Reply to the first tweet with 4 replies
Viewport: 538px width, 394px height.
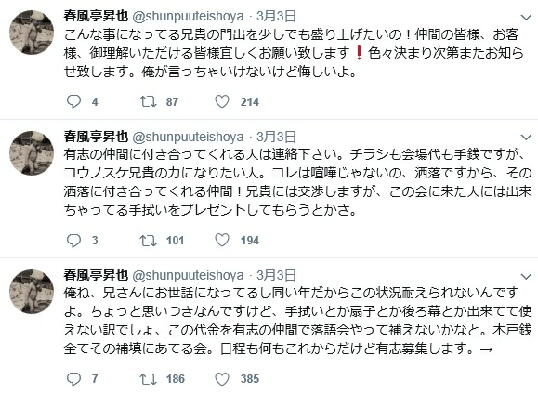coord(73,102)
